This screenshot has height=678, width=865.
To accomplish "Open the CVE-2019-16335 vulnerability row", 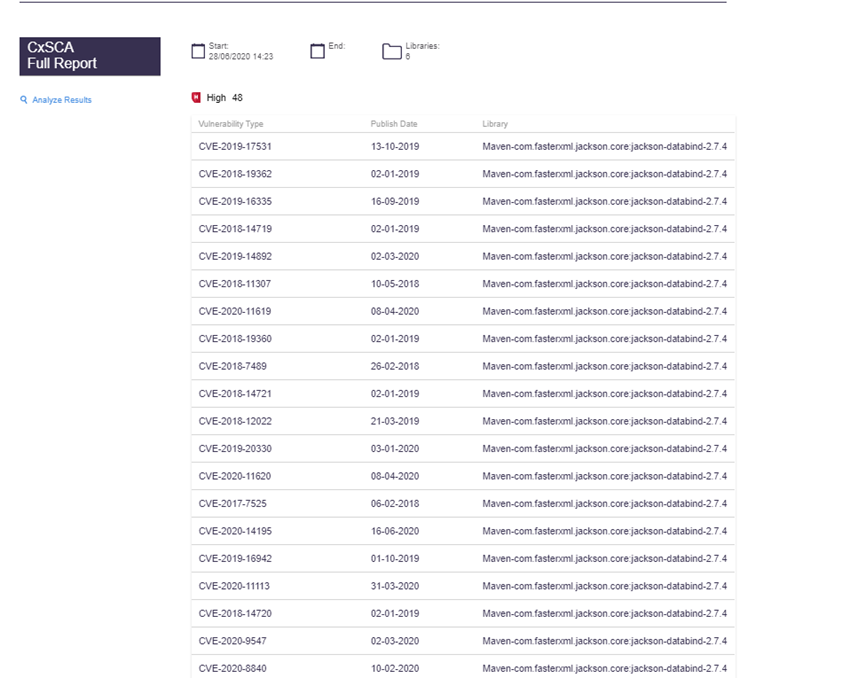I will [463, 202].
